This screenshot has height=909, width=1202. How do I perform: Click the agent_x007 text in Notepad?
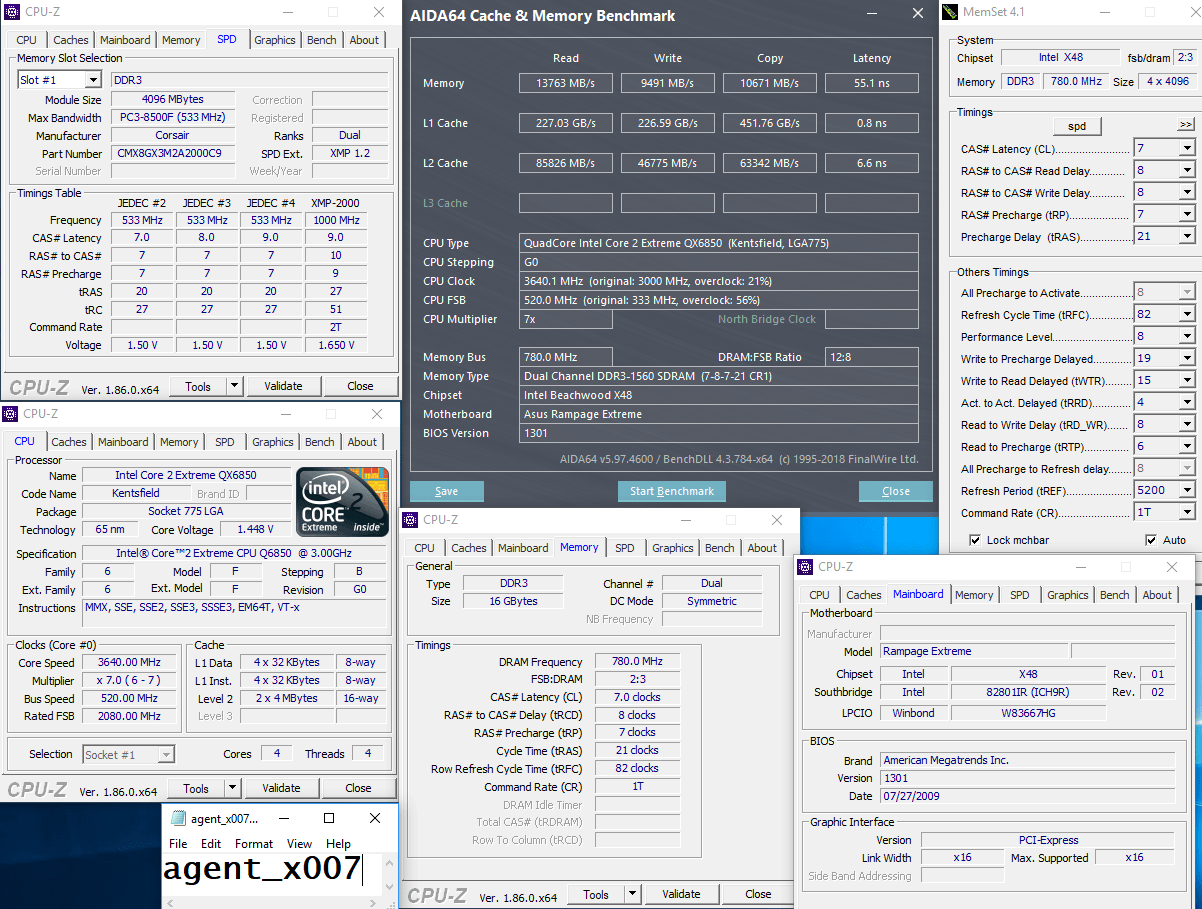coord(262,870)
